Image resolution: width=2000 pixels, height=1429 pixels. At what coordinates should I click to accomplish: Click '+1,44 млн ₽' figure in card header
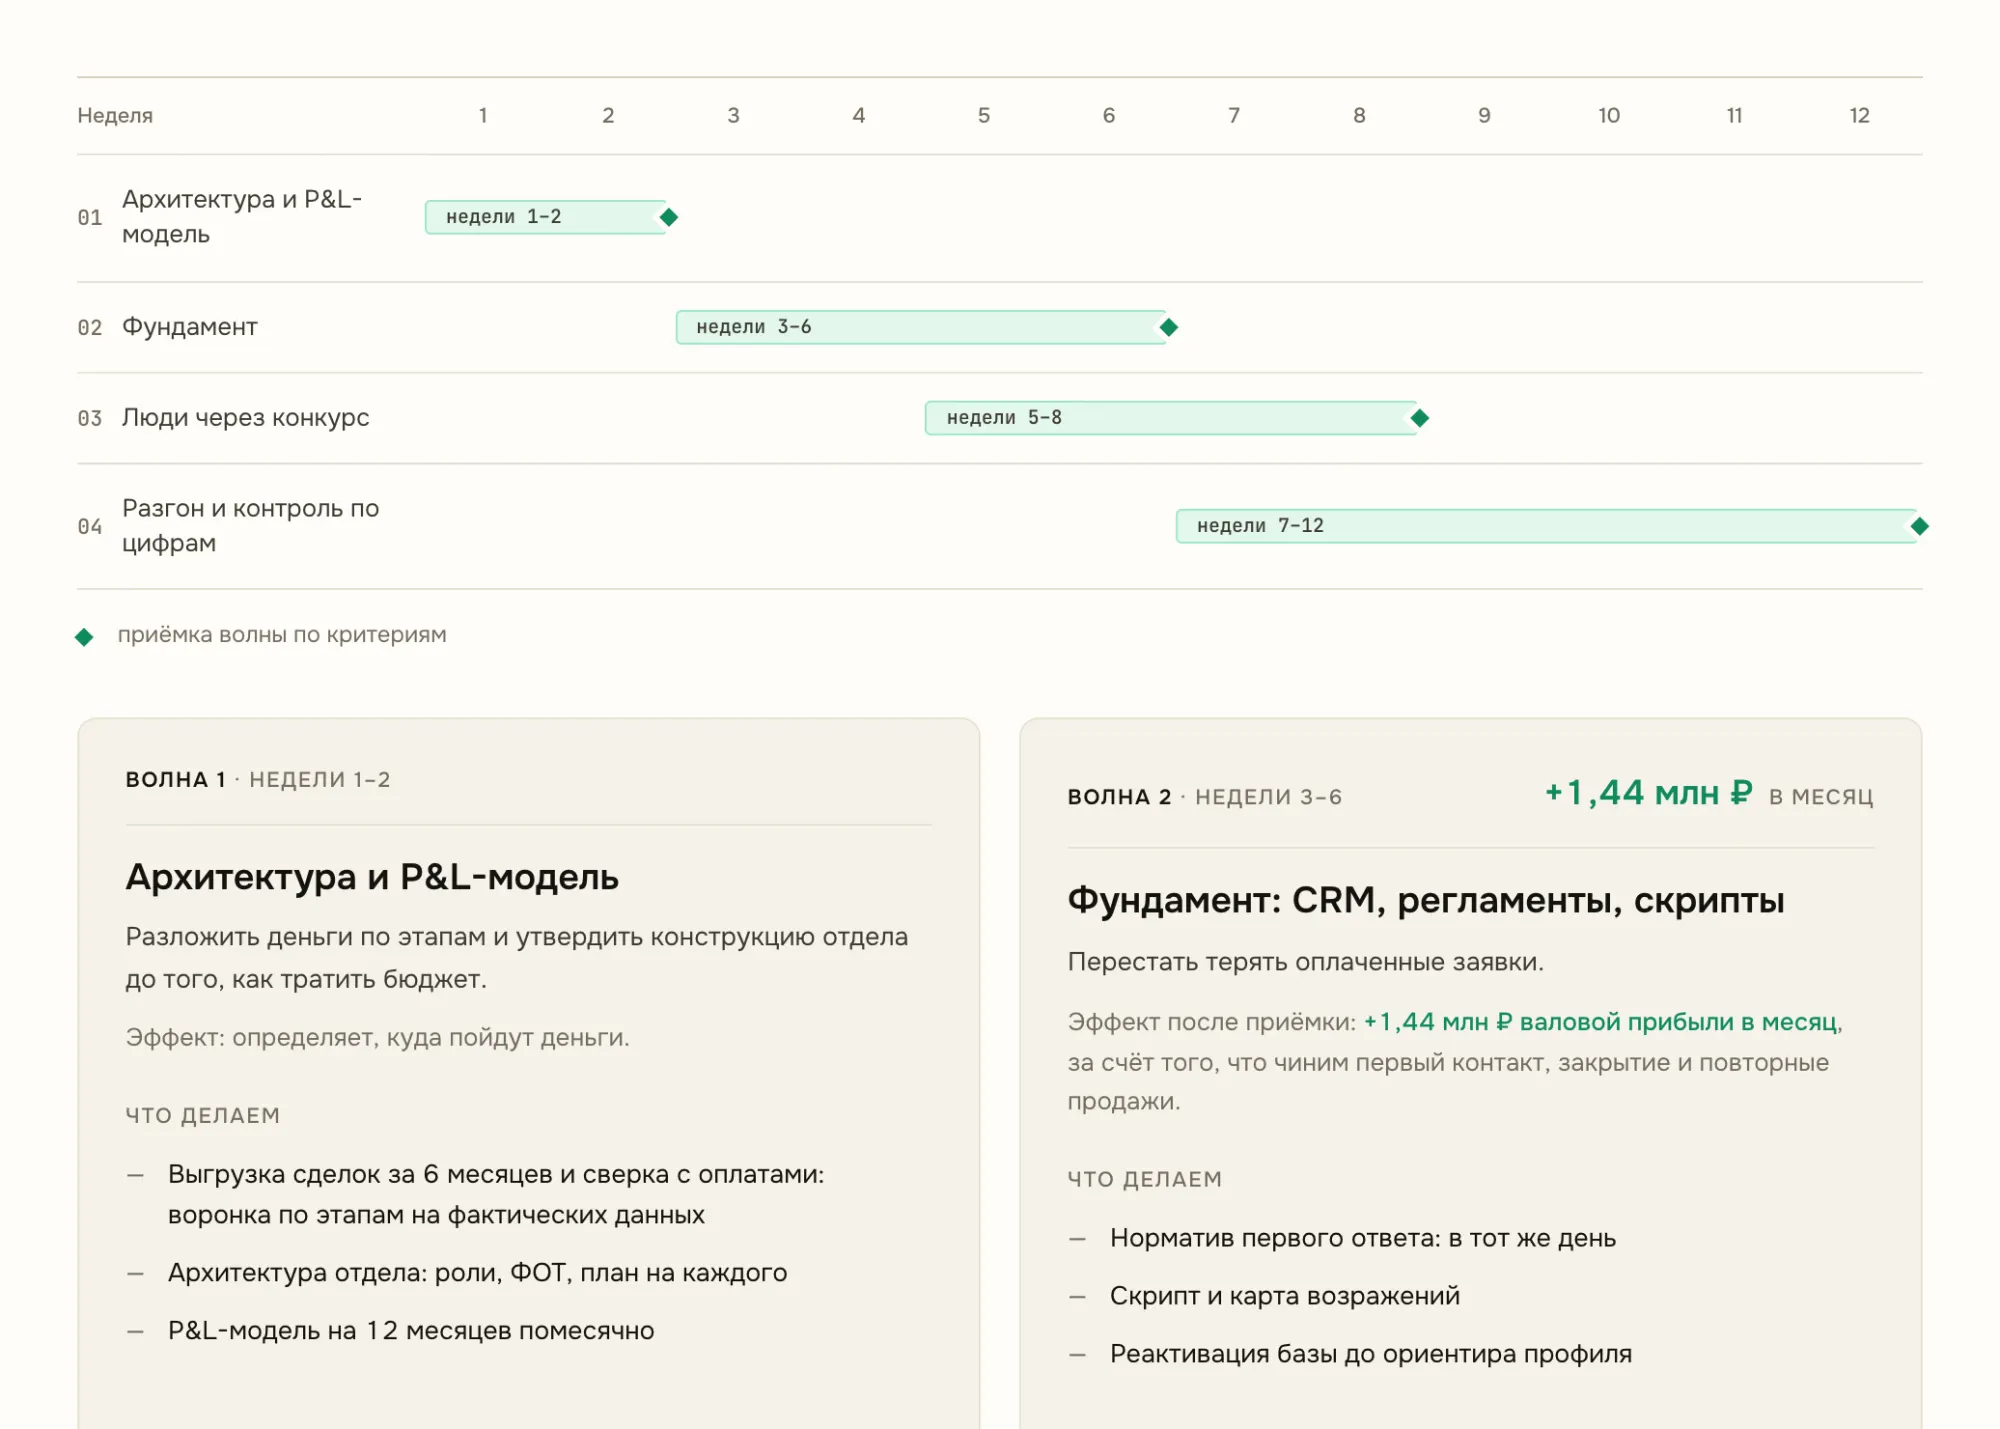tap(1648, 793)
